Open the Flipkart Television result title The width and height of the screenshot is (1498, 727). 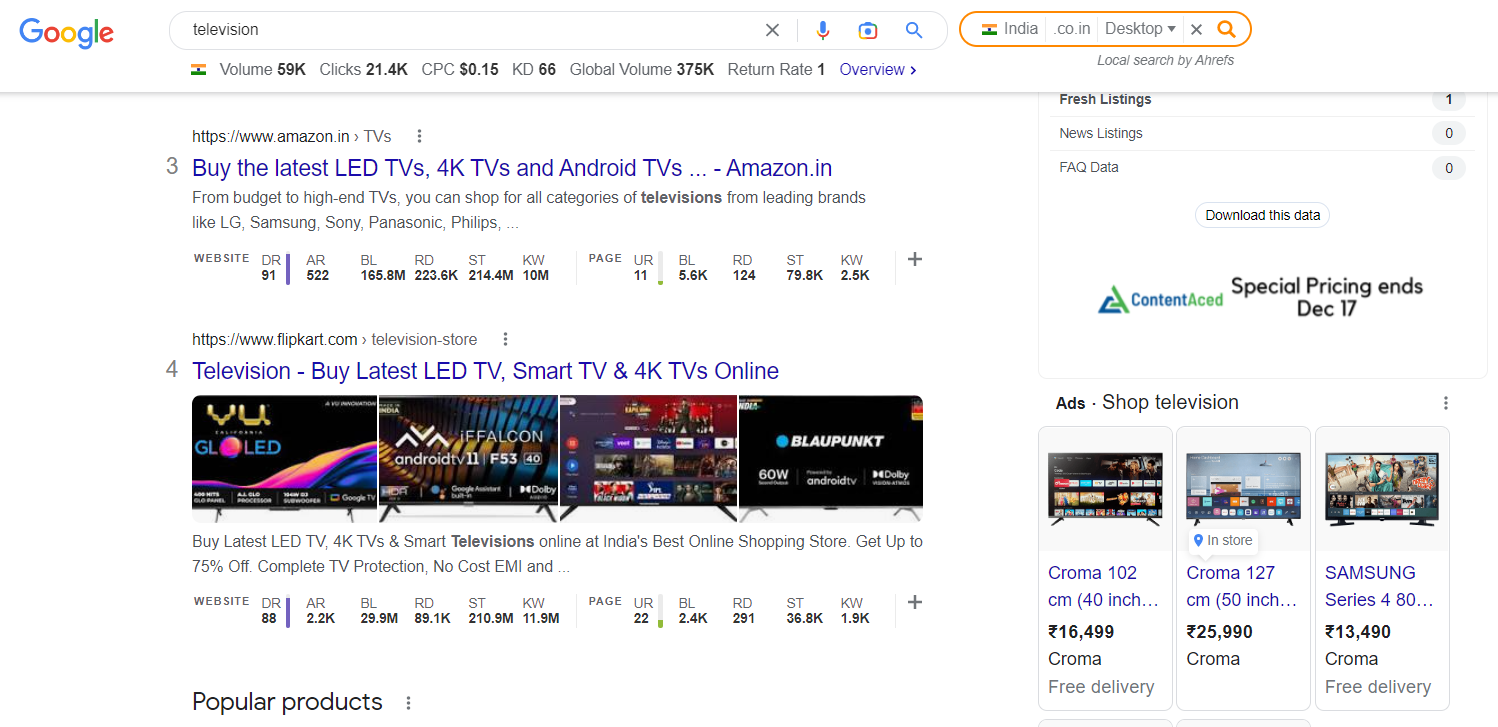coord(485,371)
